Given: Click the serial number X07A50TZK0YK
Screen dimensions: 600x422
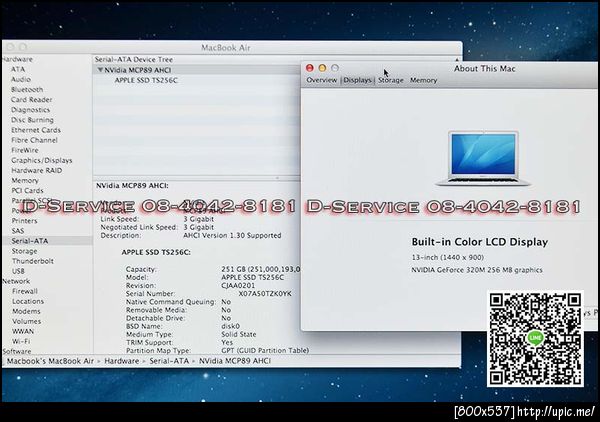Looking at the screenshot, I should (x=265, y=293).
